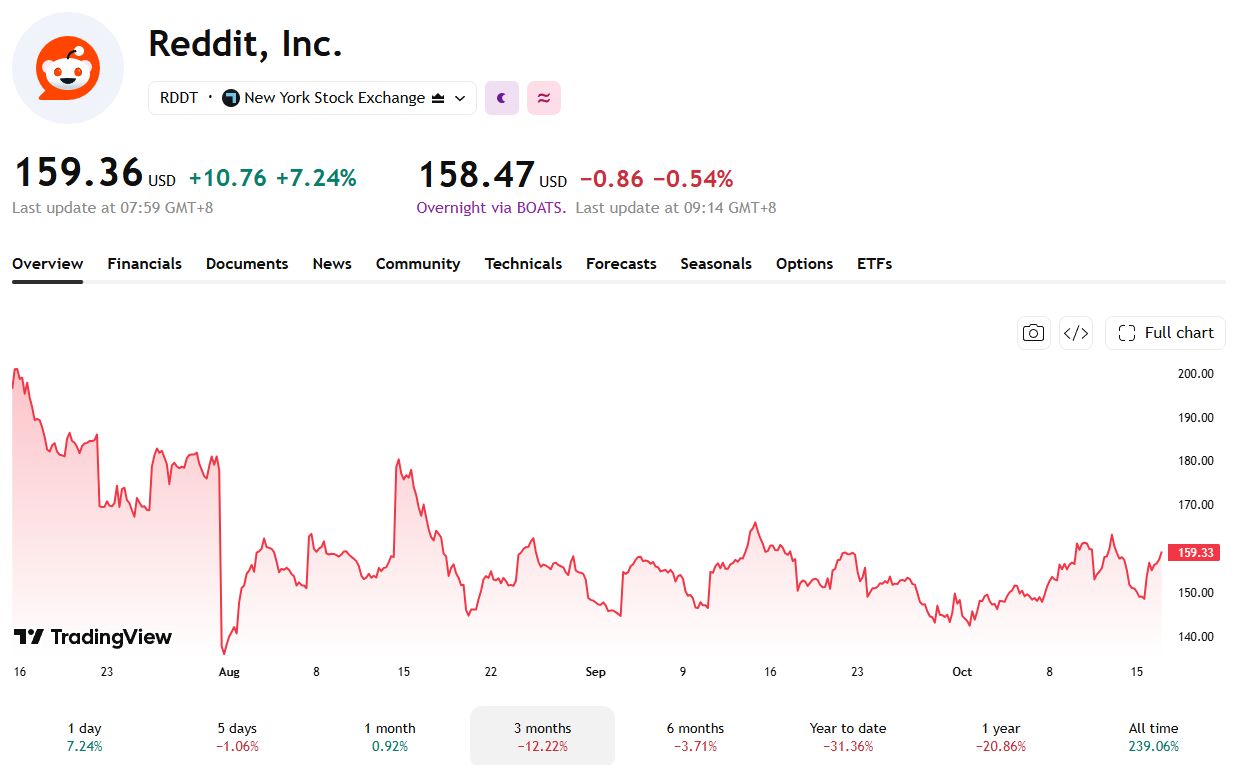
Task: Click the 'Last update at 09:14 GMT+8' text
Action: click(x=676, y=208)
